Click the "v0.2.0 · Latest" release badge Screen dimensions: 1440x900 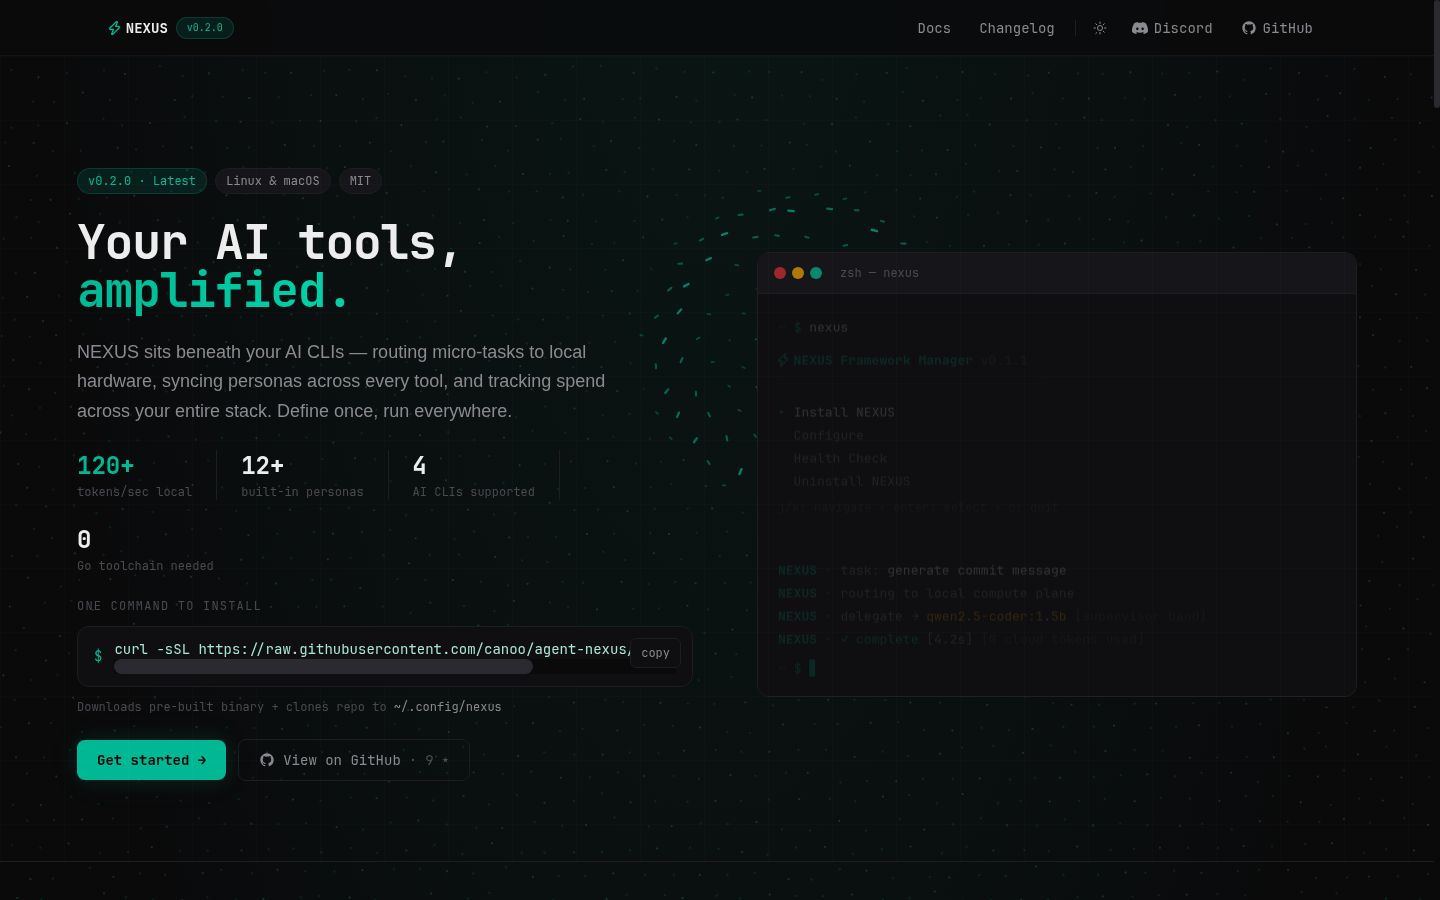point(142,181)
